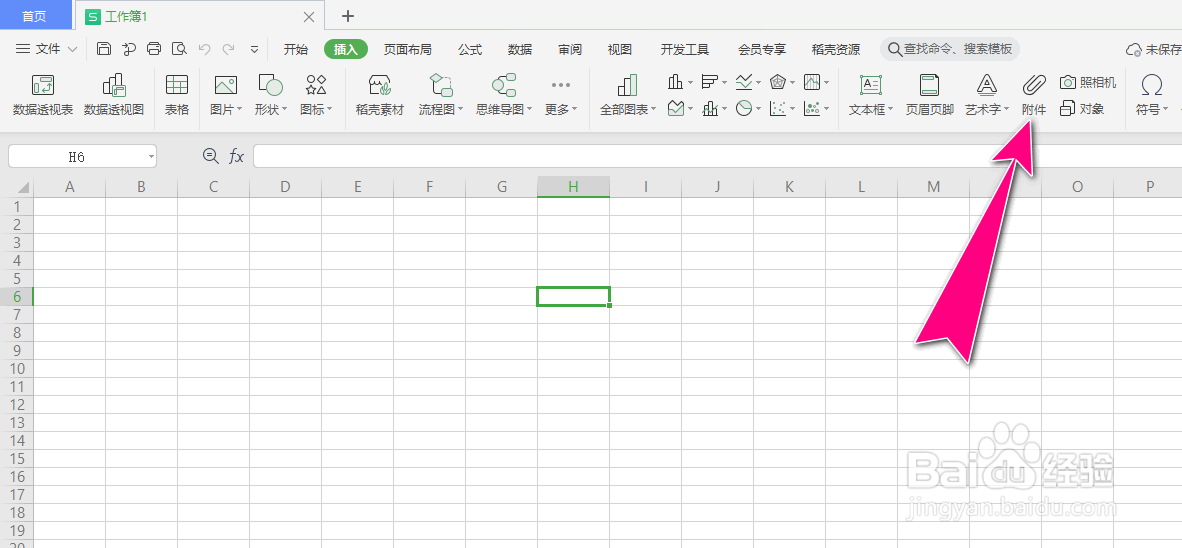This screenshot has height=548, width=1182.
Task: Click the Redo arrow
Action: click(x=228, y=49)
